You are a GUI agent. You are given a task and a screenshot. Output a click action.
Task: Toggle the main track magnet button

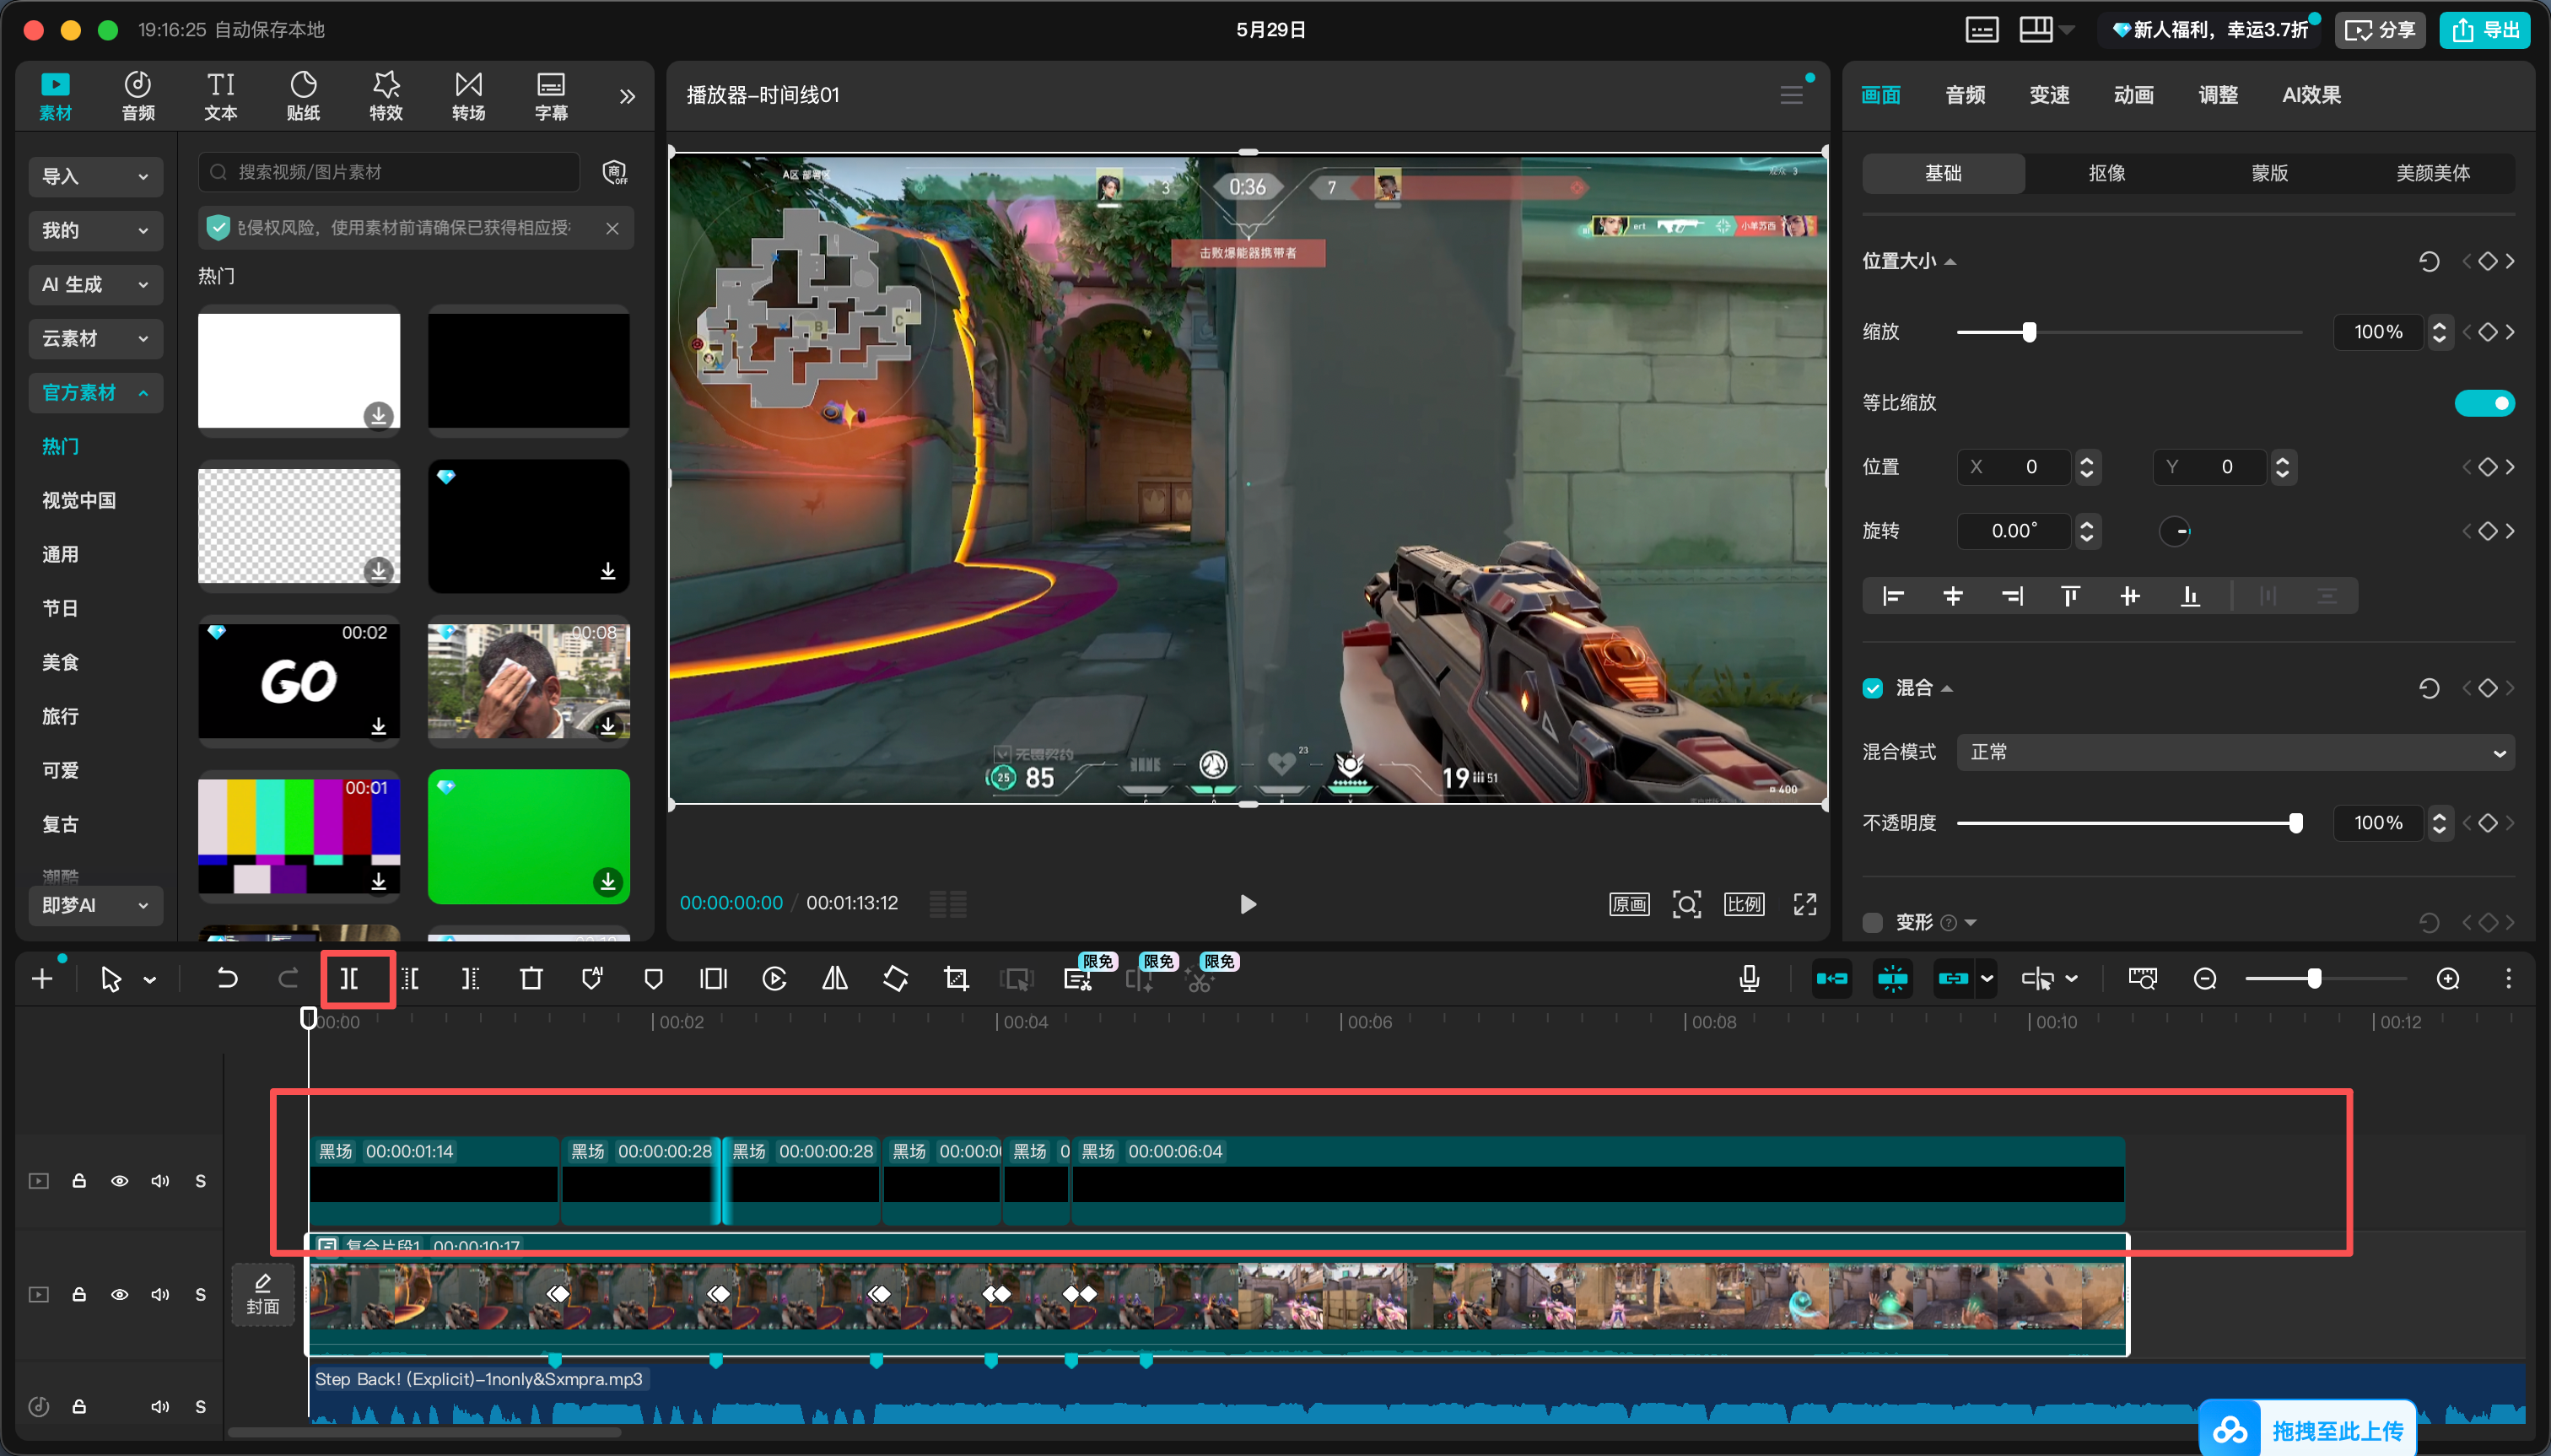click(1832, 979)
